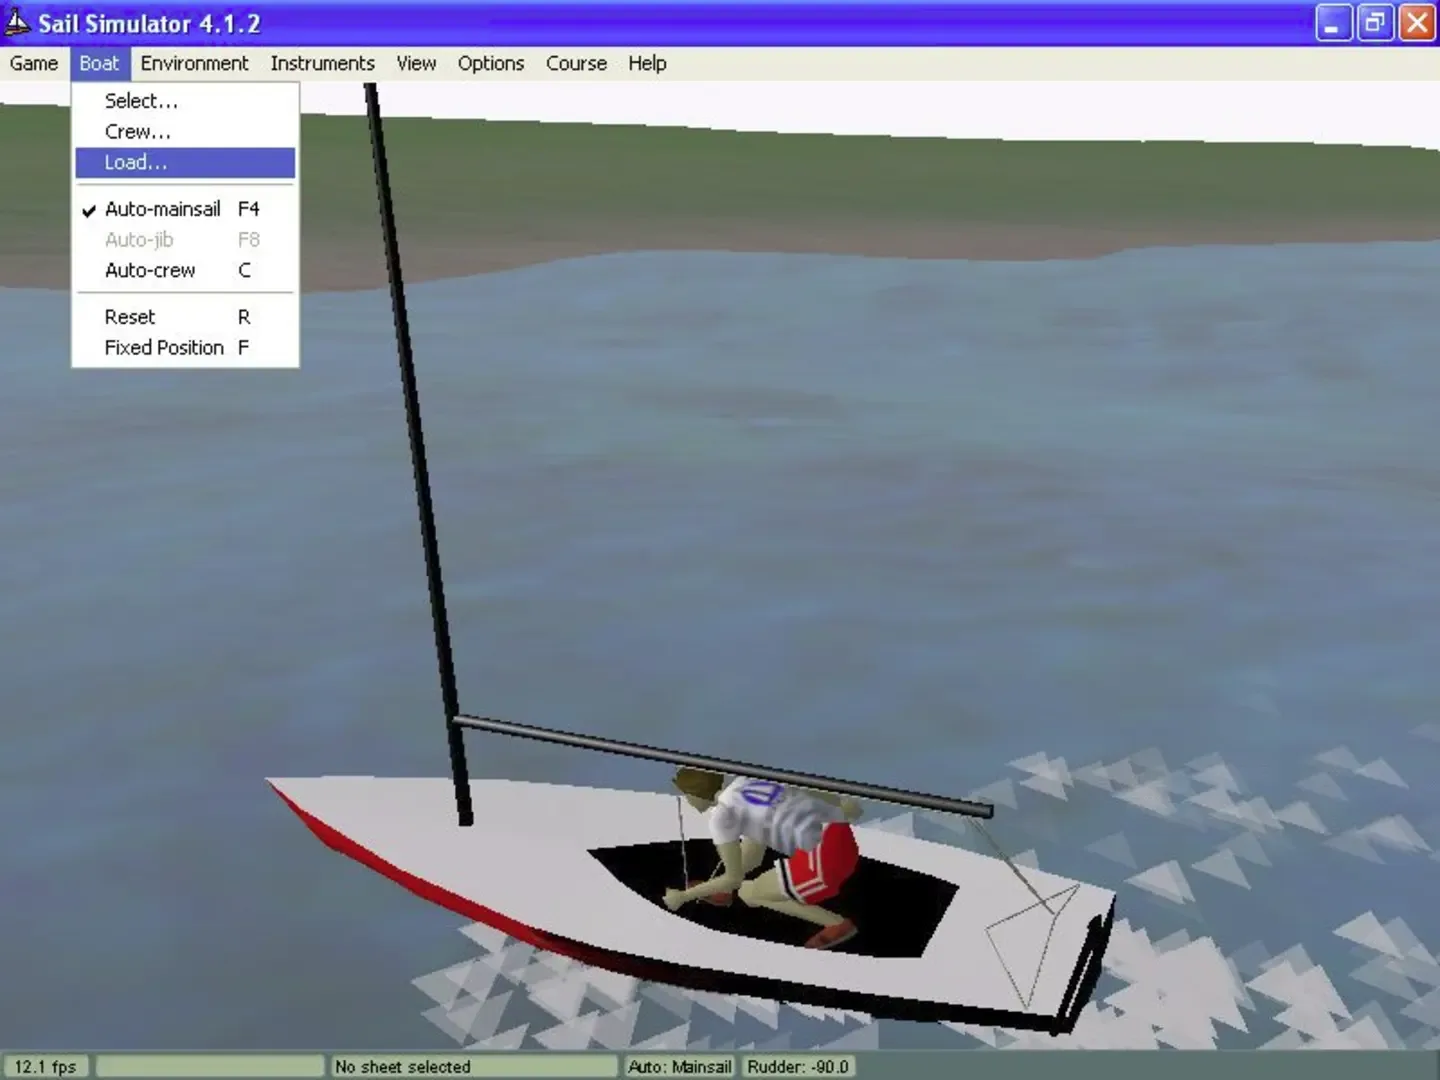Viewport: 1440px width, 1080px height.
Task: Restore down the Sail Simulator window
Action: click(x=1375, y=23)
